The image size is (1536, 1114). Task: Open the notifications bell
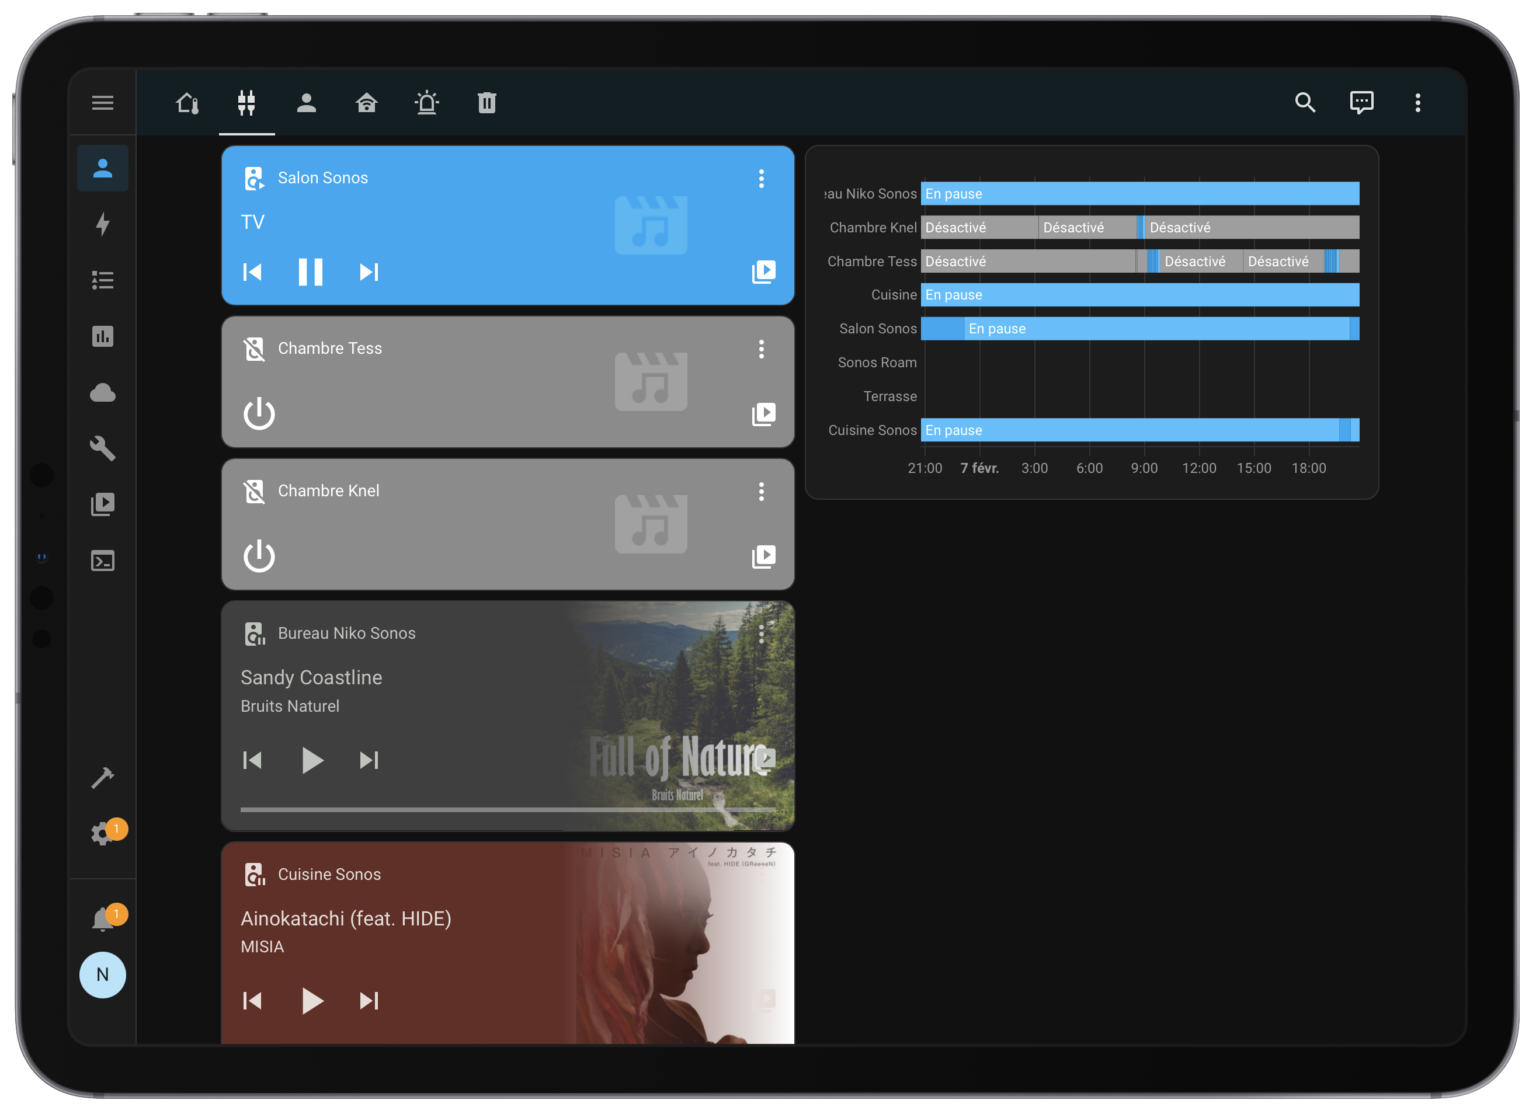coord(102,918)
